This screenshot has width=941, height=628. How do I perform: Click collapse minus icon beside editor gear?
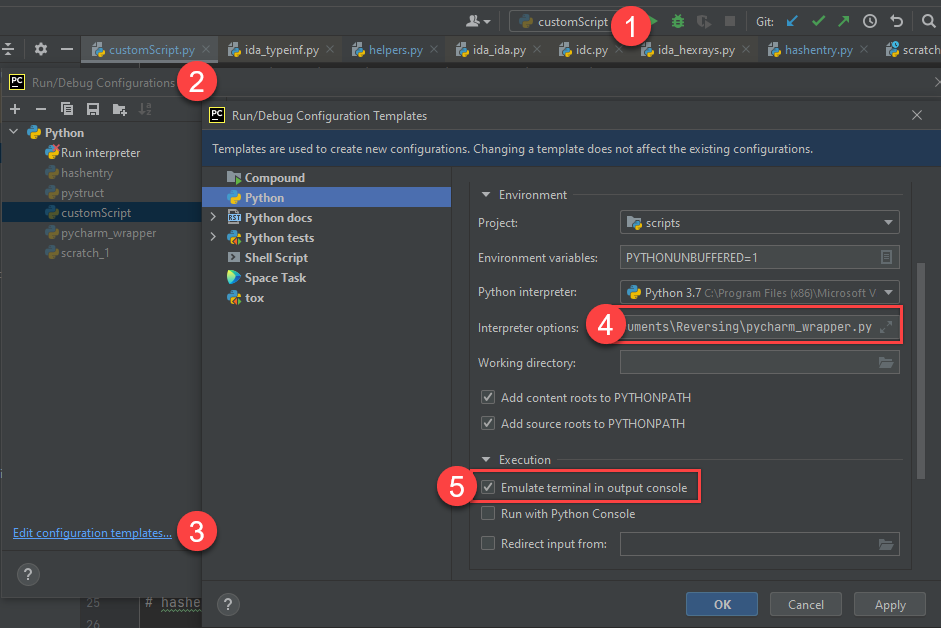[67, 49]
